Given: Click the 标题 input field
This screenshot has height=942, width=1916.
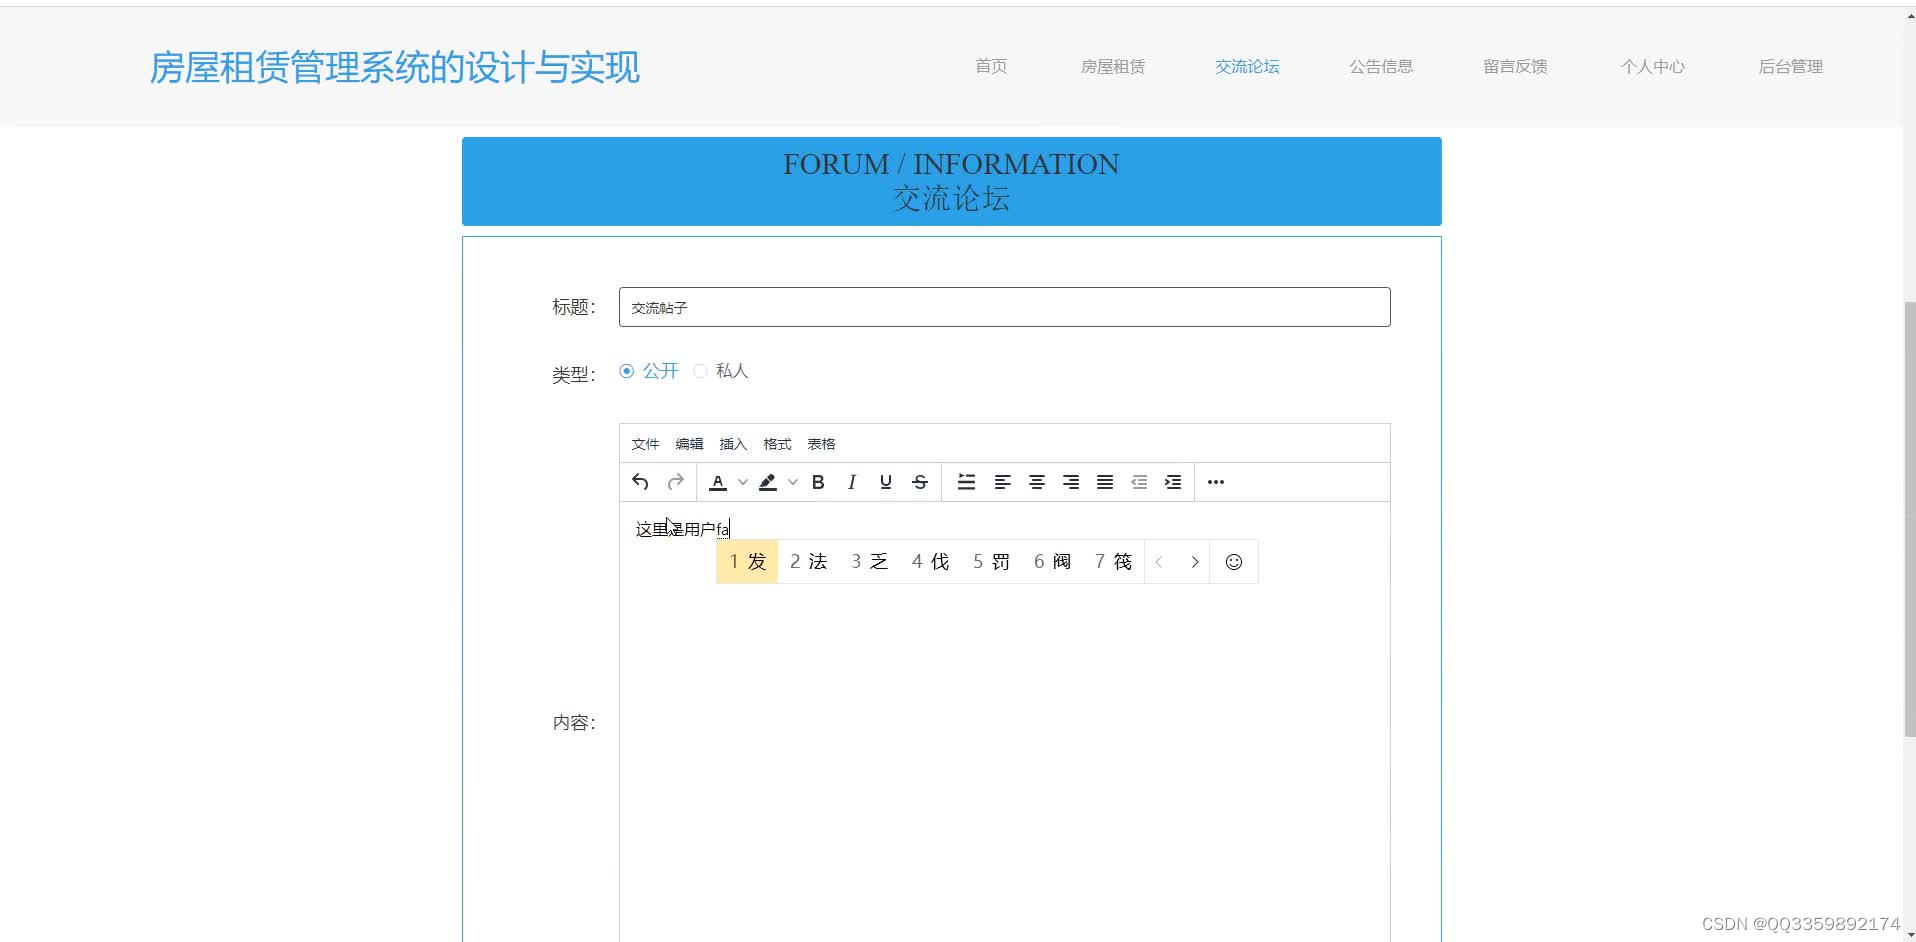Looking at the screenshot, I should [x=1004, y=307].
